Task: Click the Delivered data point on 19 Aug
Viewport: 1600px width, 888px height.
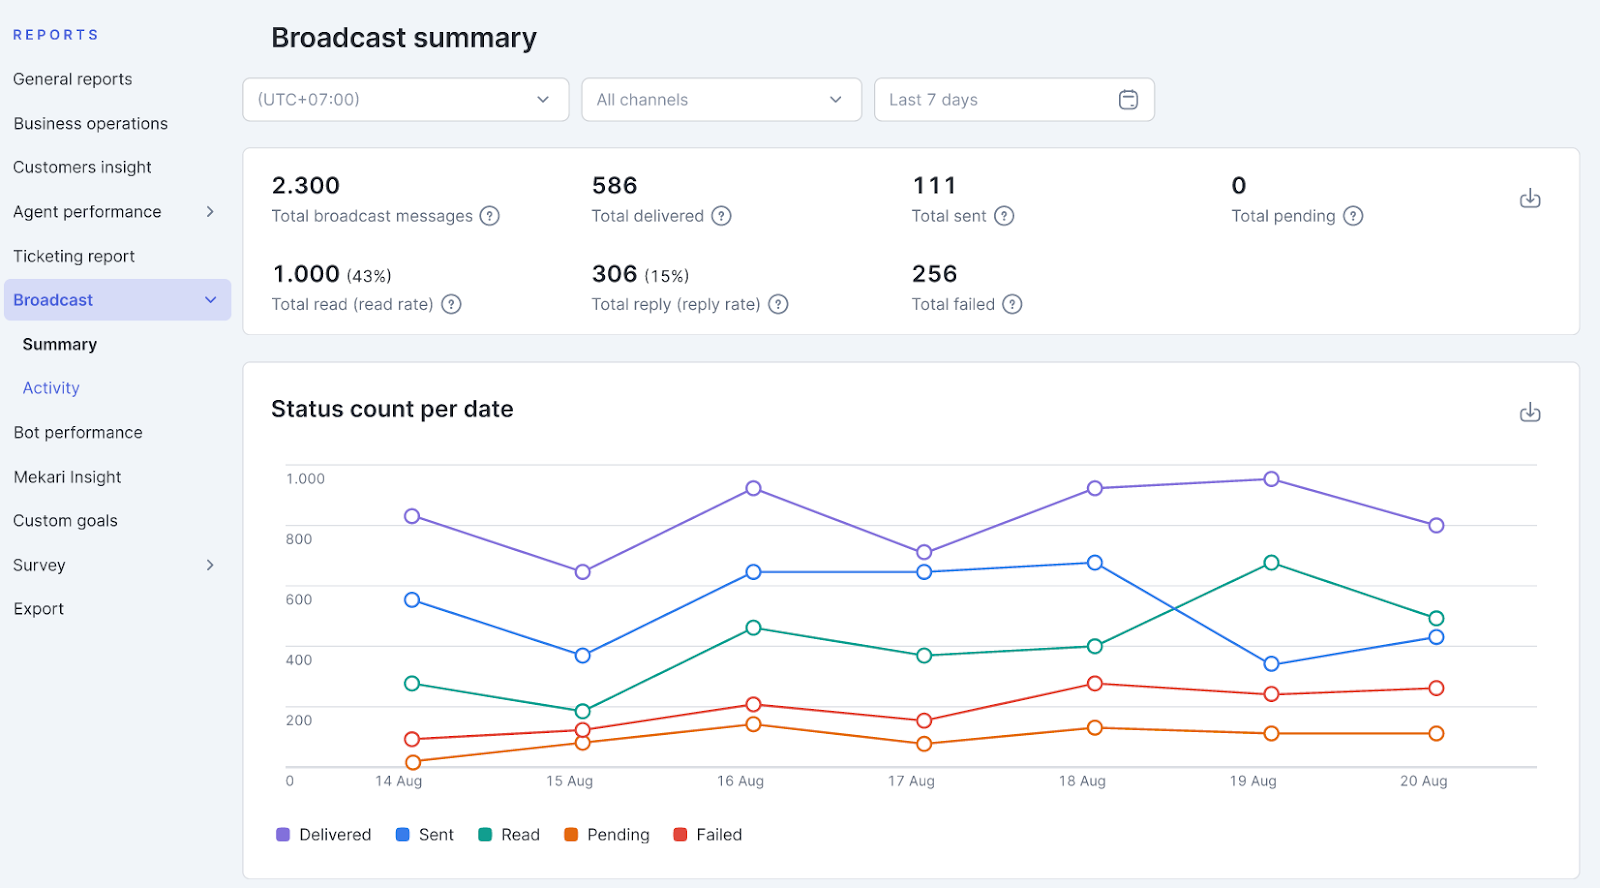Action: [1271, 479]
